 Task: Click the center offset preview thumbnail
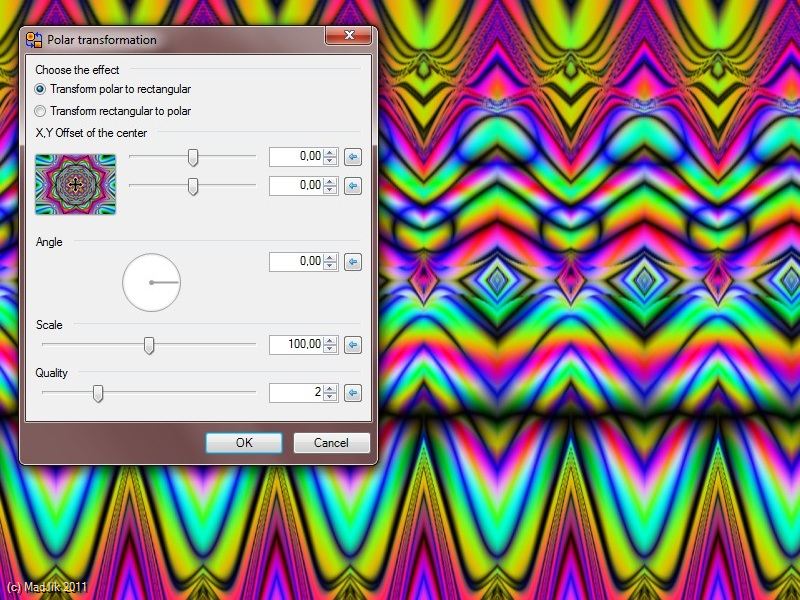(x=76, y=184)
